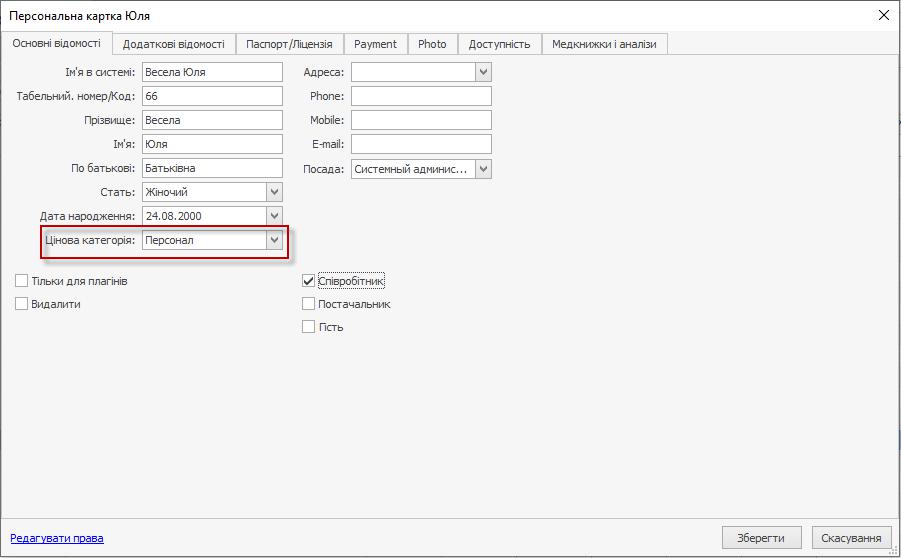Open the Паспорт/Ліцензія tab
901x558 pixels.
pos(290,44)
